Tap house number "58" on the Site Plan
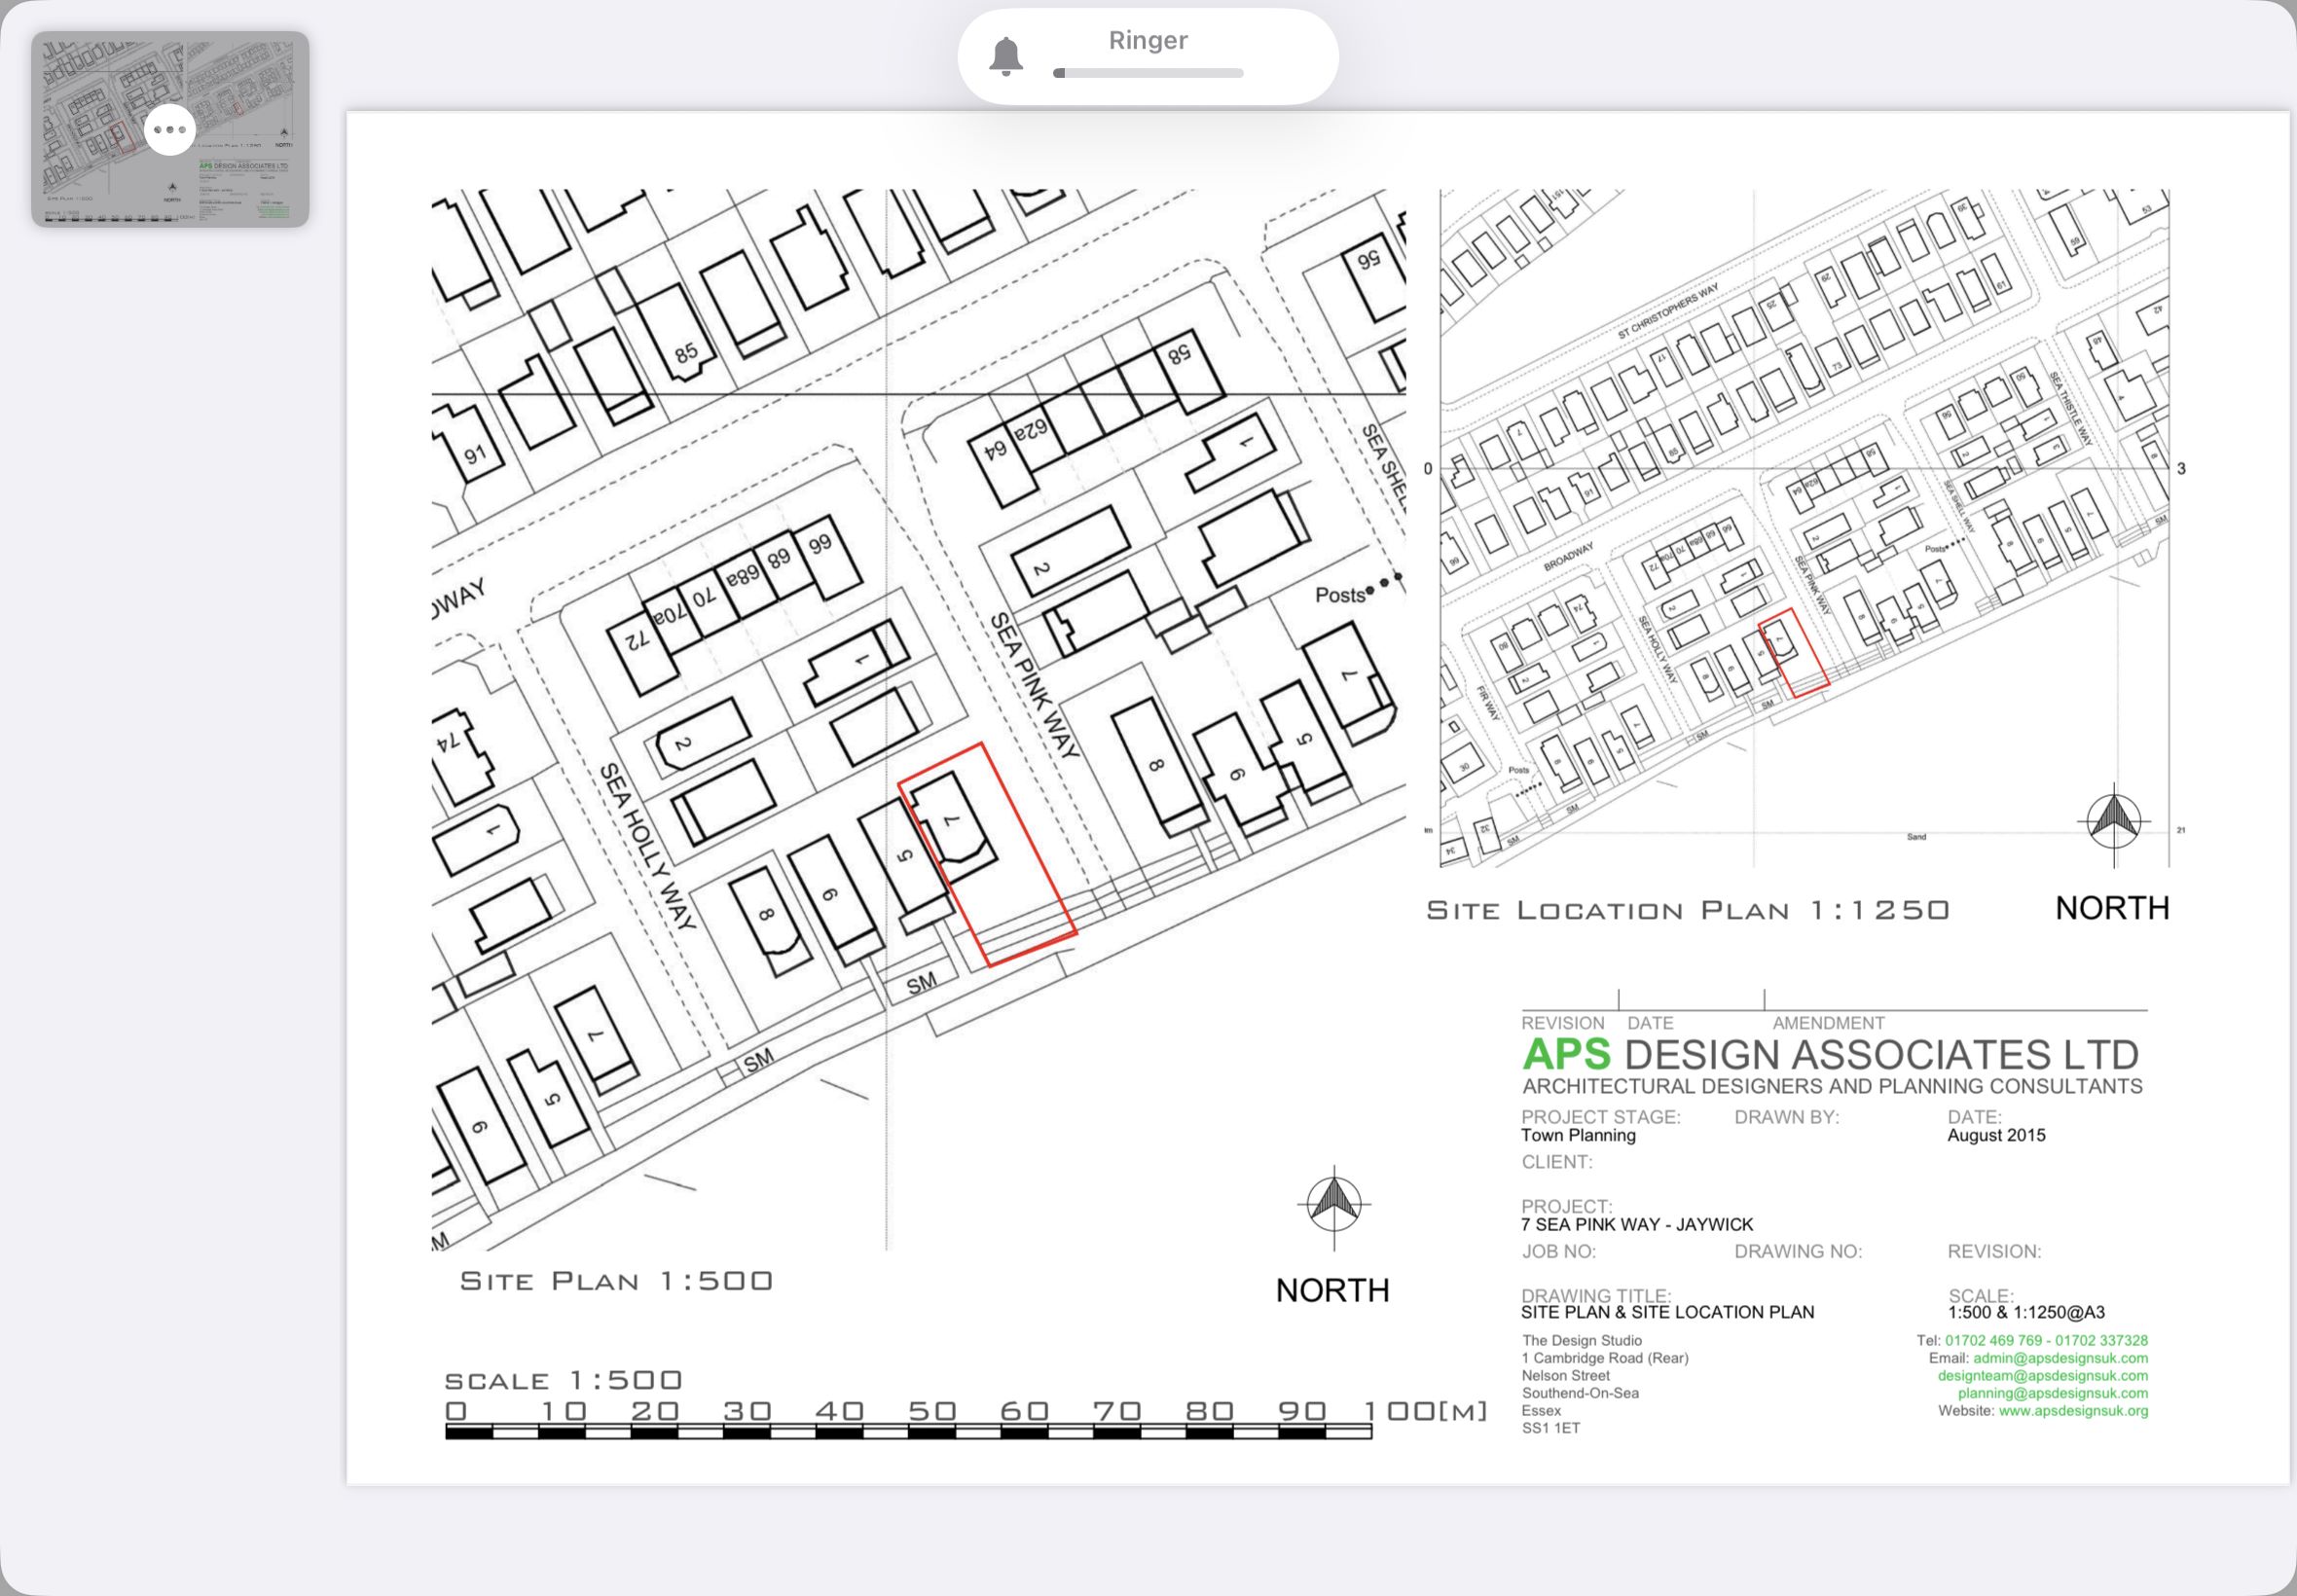Image resolution: width=2297 pixels, height=1596 pixels. point(1180,353)
